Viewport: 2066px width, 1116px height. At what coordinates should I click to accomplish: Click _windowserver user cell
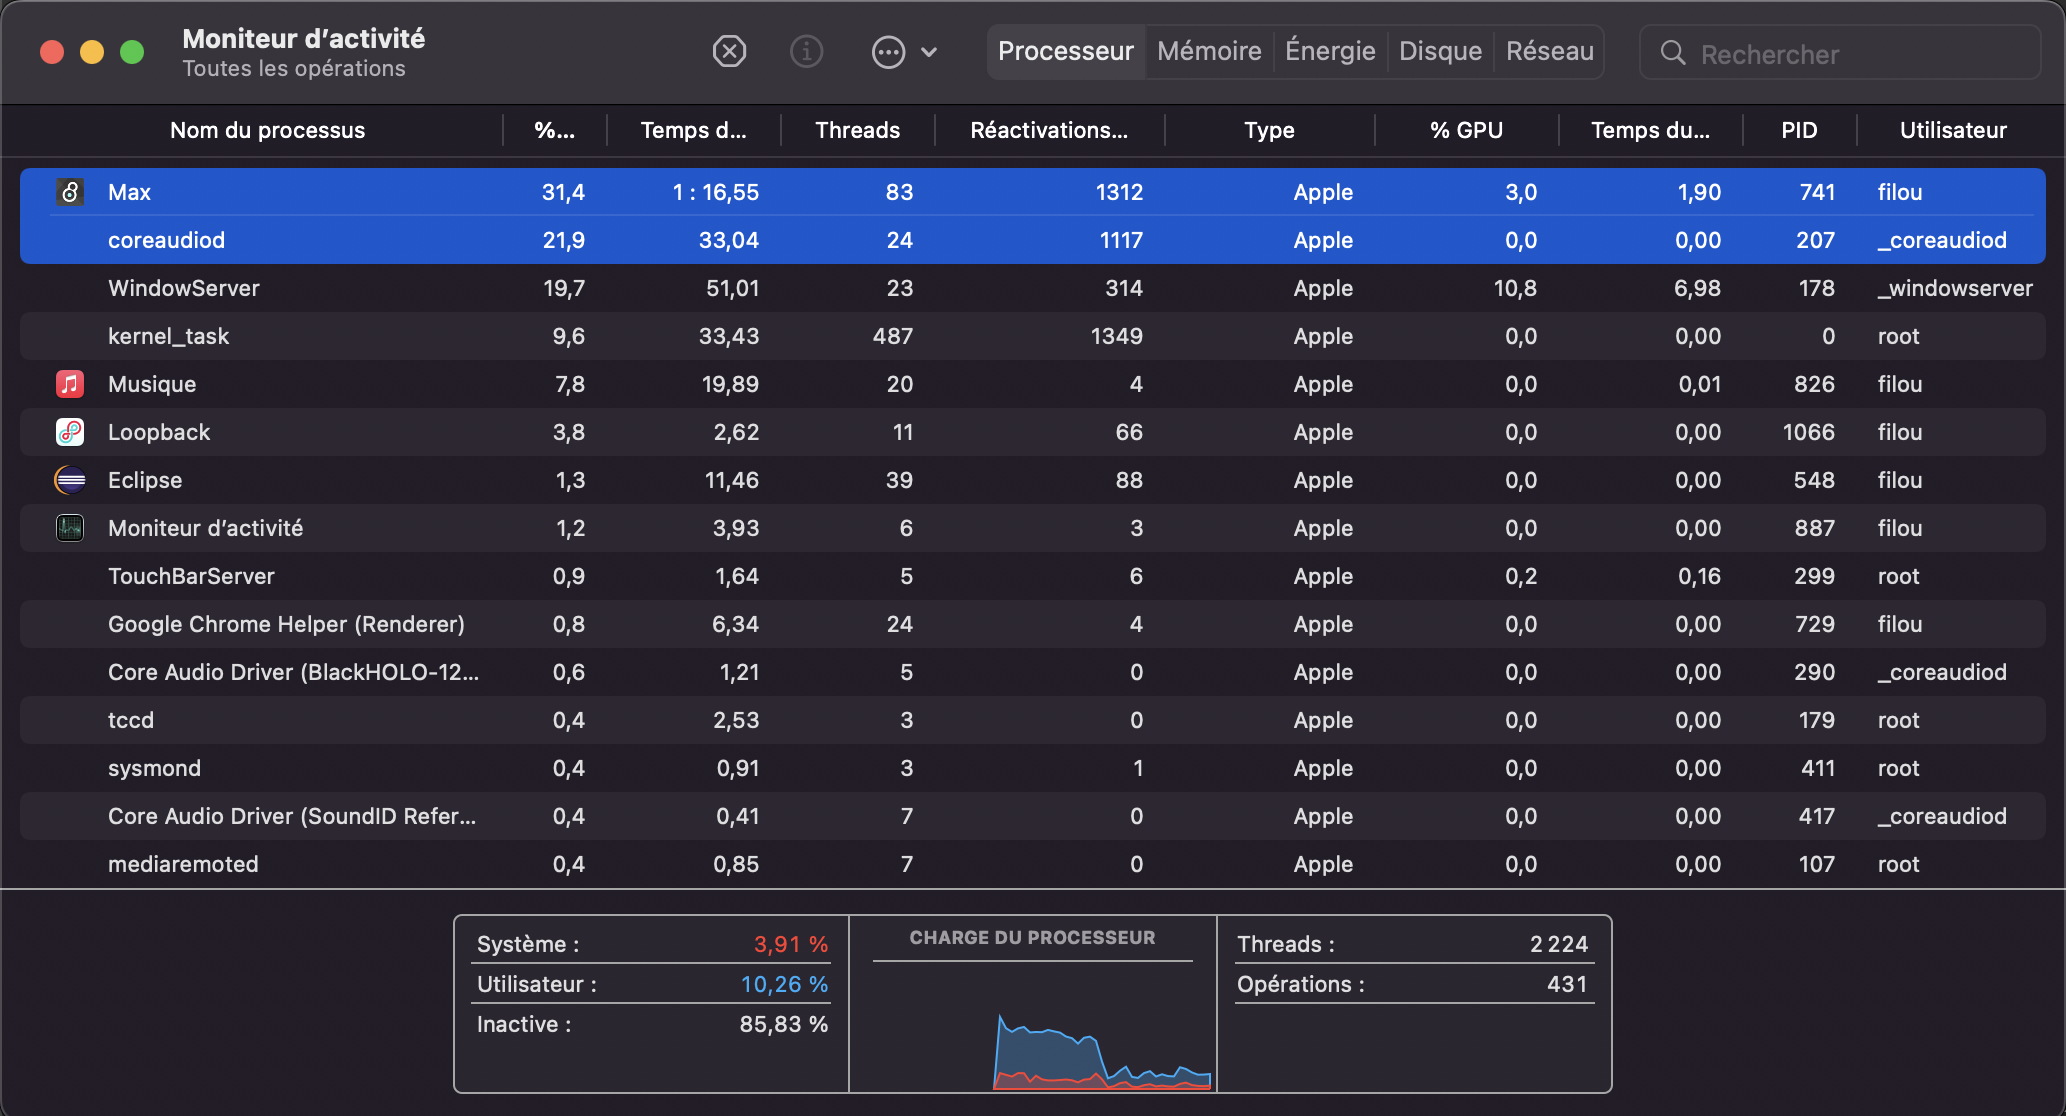1955,288
